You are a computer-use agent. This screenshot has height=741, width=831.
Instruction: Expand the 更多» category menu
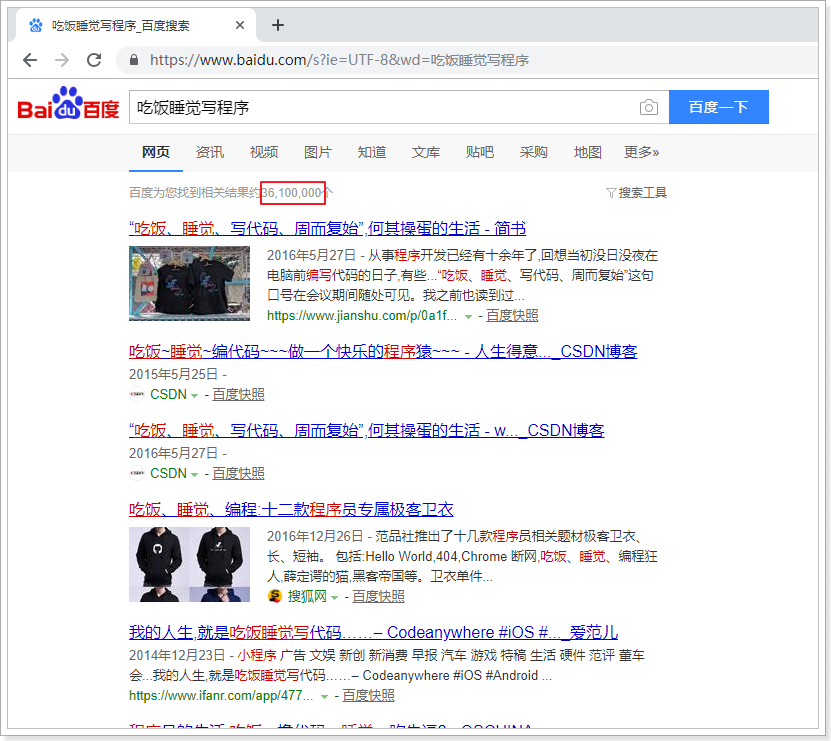coord(641,152)
